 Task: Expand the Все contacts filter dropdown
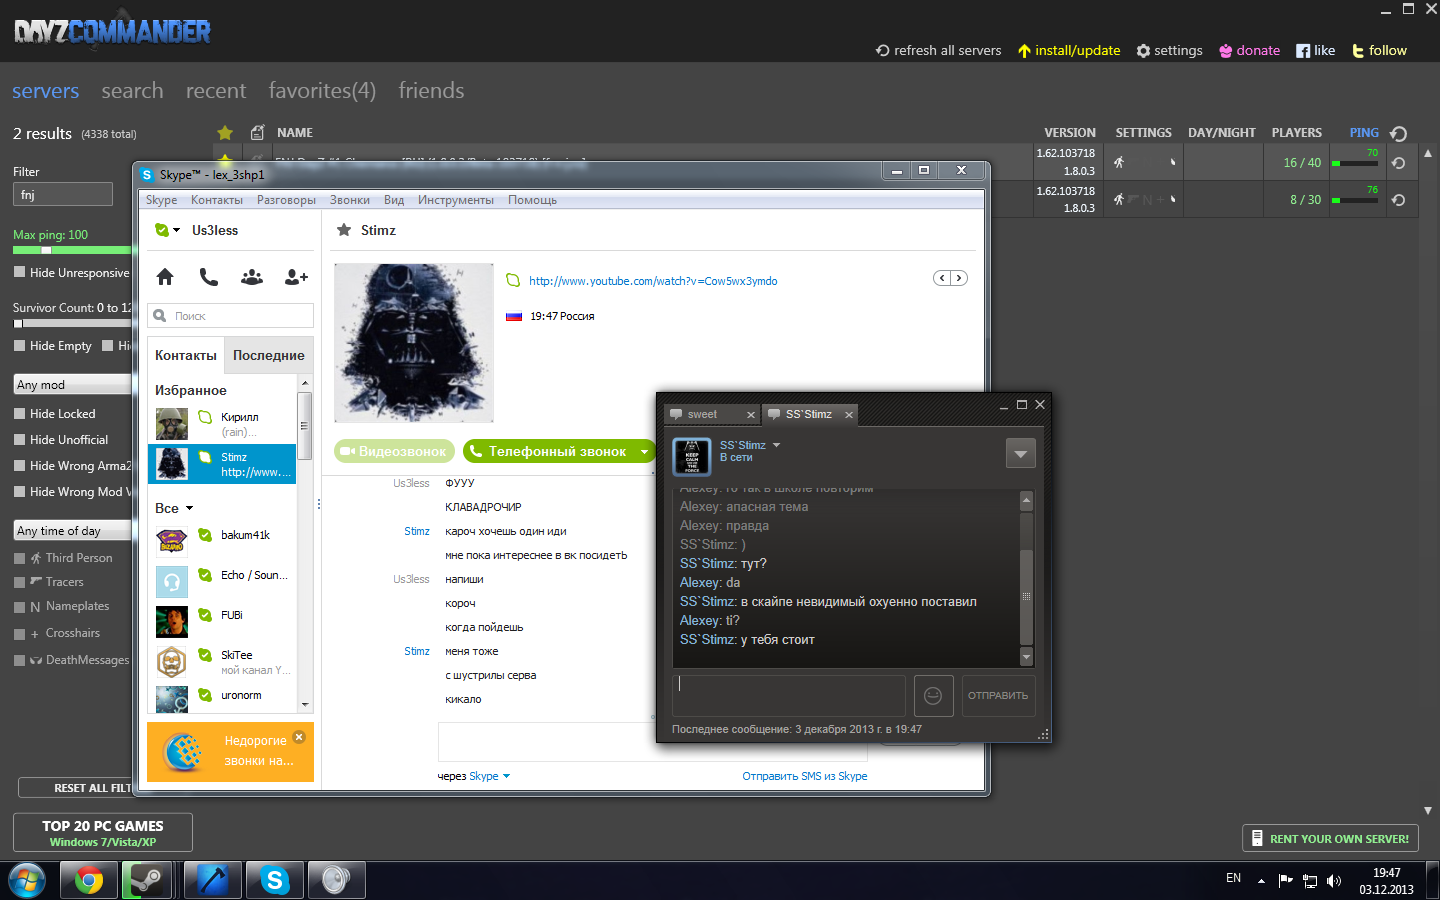coord(189,508)
